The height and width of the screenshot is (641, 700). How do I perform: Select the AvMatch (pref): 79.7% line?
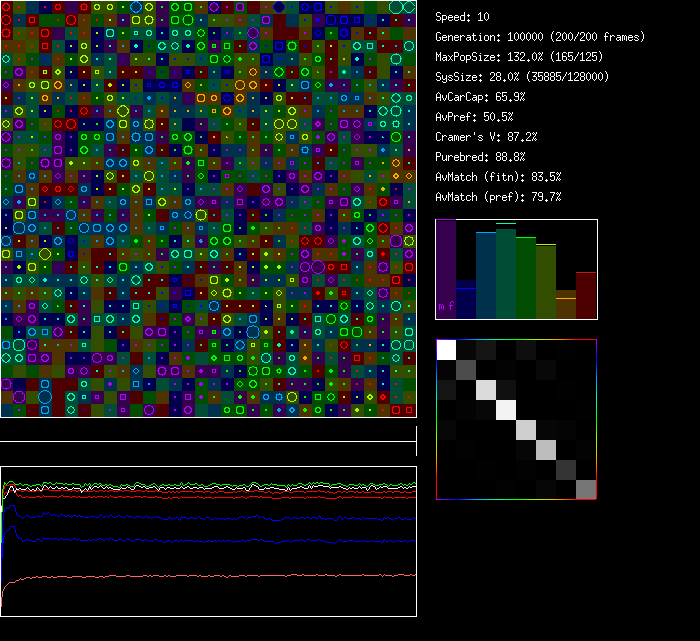(498, 197)
